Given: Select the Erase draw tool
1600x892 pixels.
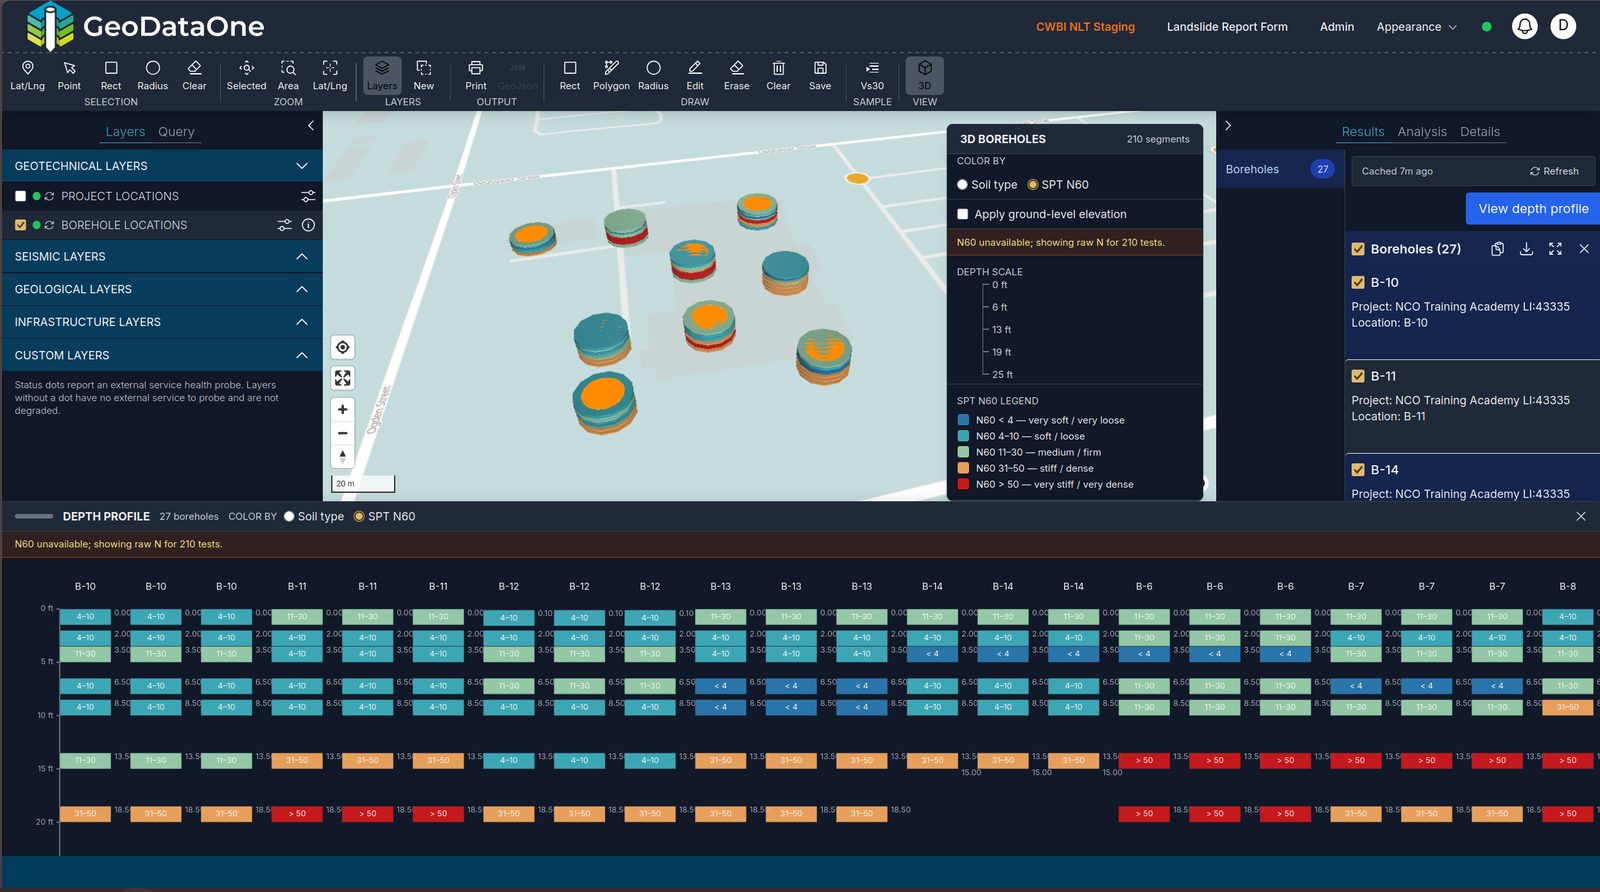Looking at the screenshot, I should tap(737, 75).
